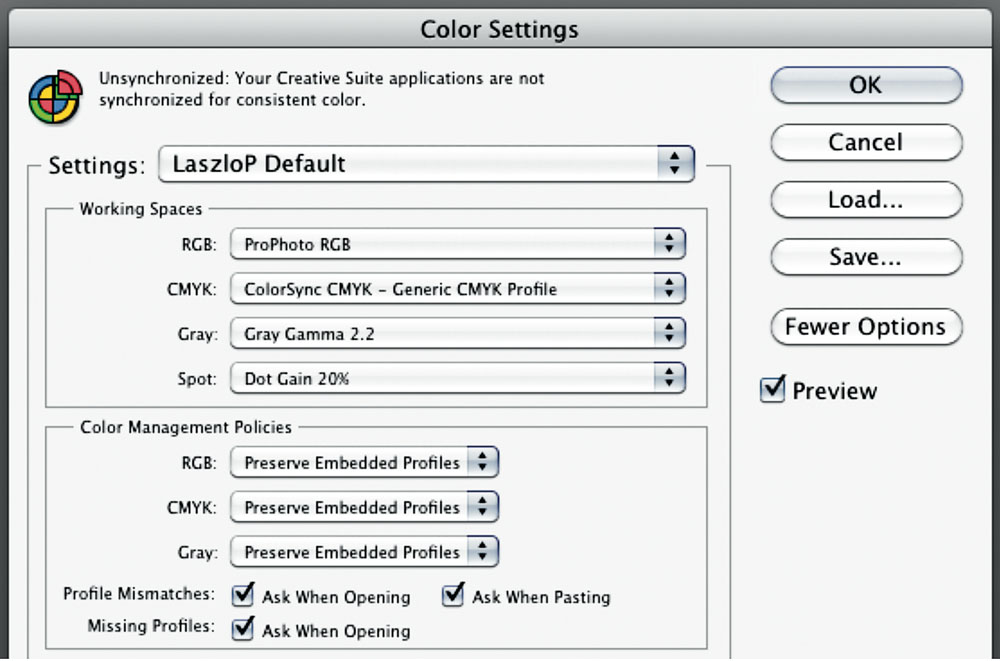Click the Color Settings title bar
Viewport: 1000px width, 661px height.
[x=500, y=29]
